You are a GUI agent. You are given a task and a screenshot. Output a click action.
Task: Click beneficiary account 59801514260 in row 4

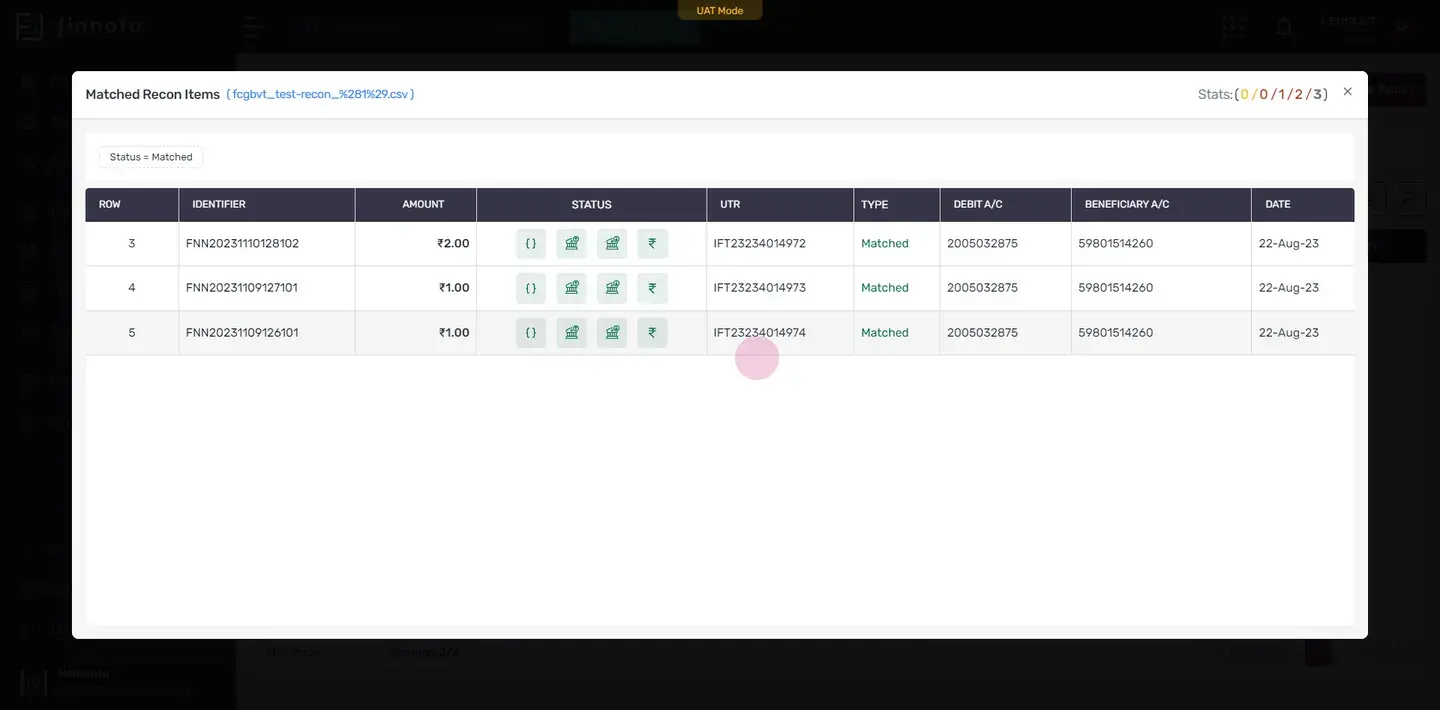point(1116,288)
